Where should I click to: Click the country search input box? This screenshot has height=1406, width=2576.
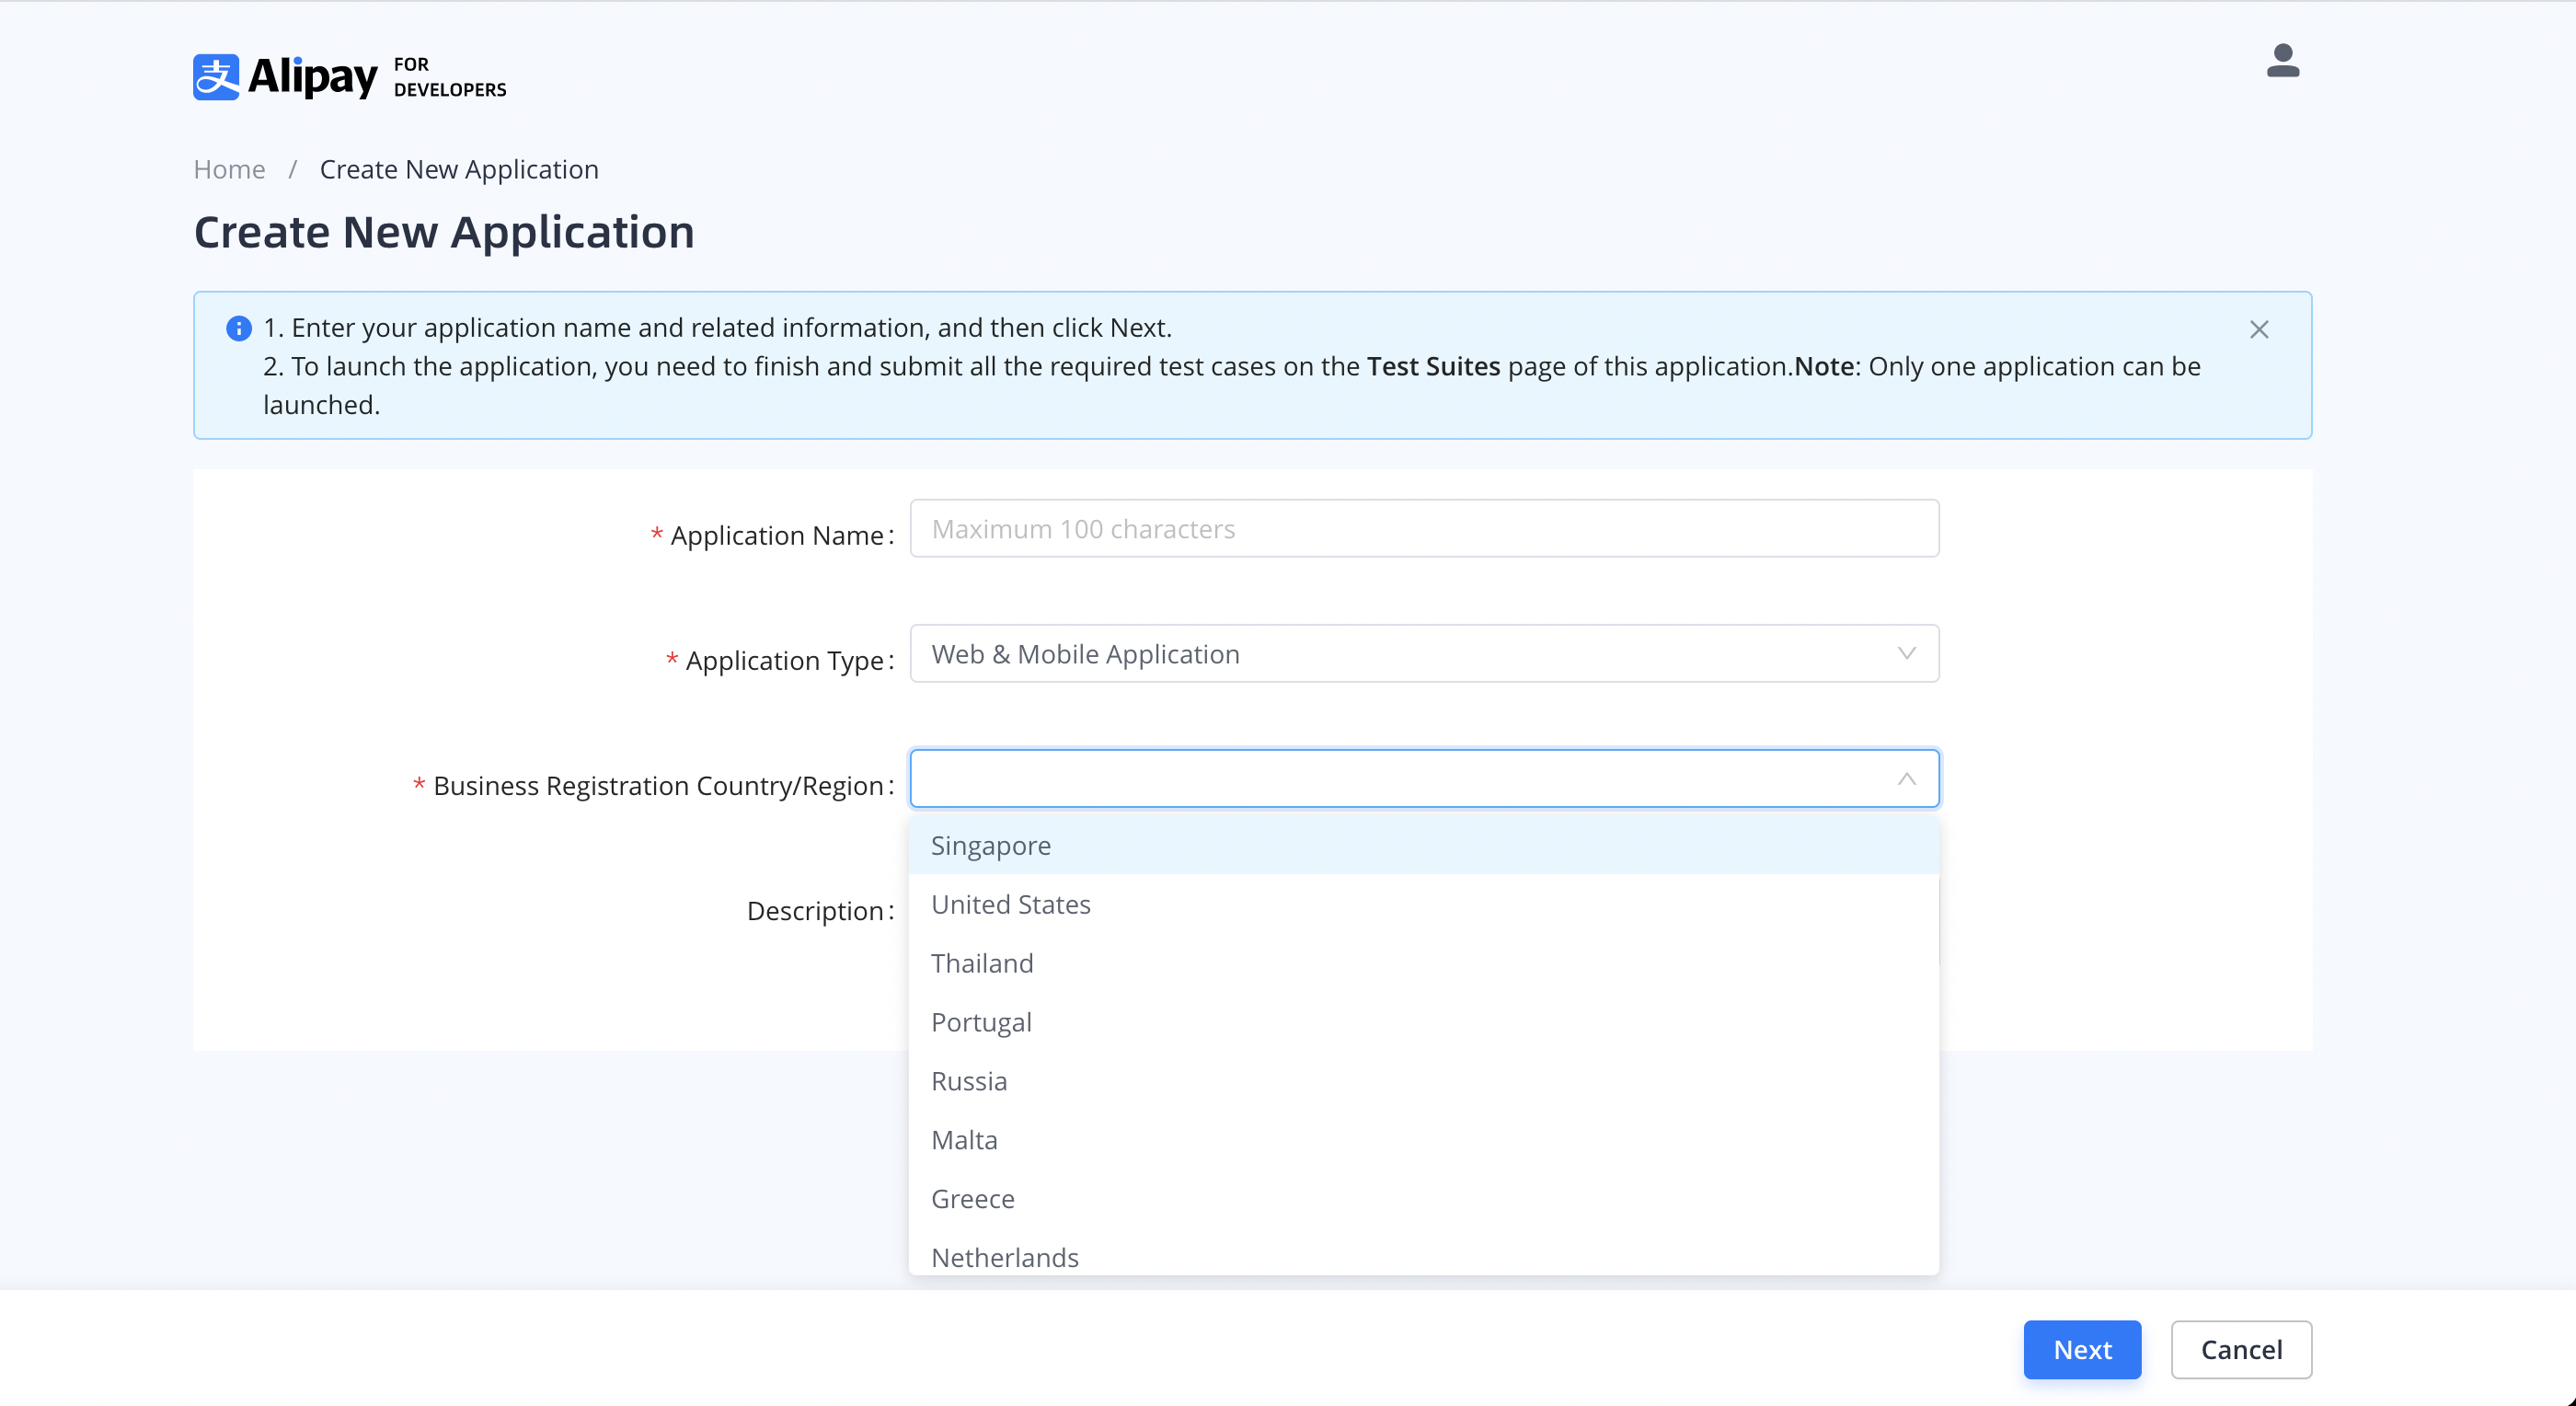(1400, 778)
